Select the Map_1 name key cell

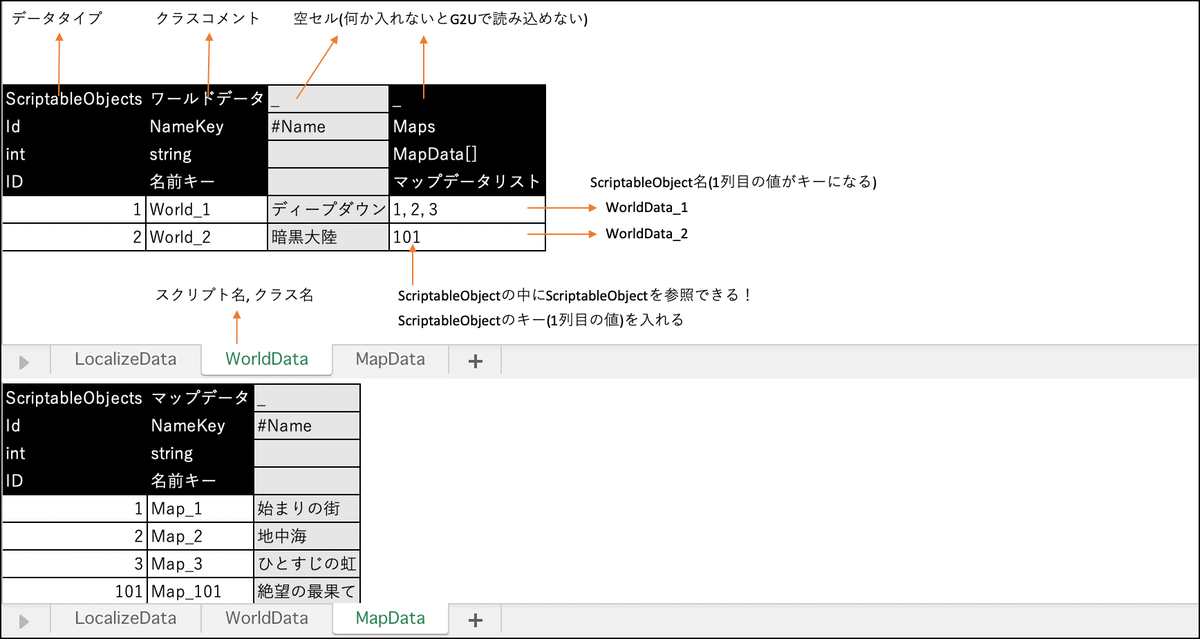[201, 509]
